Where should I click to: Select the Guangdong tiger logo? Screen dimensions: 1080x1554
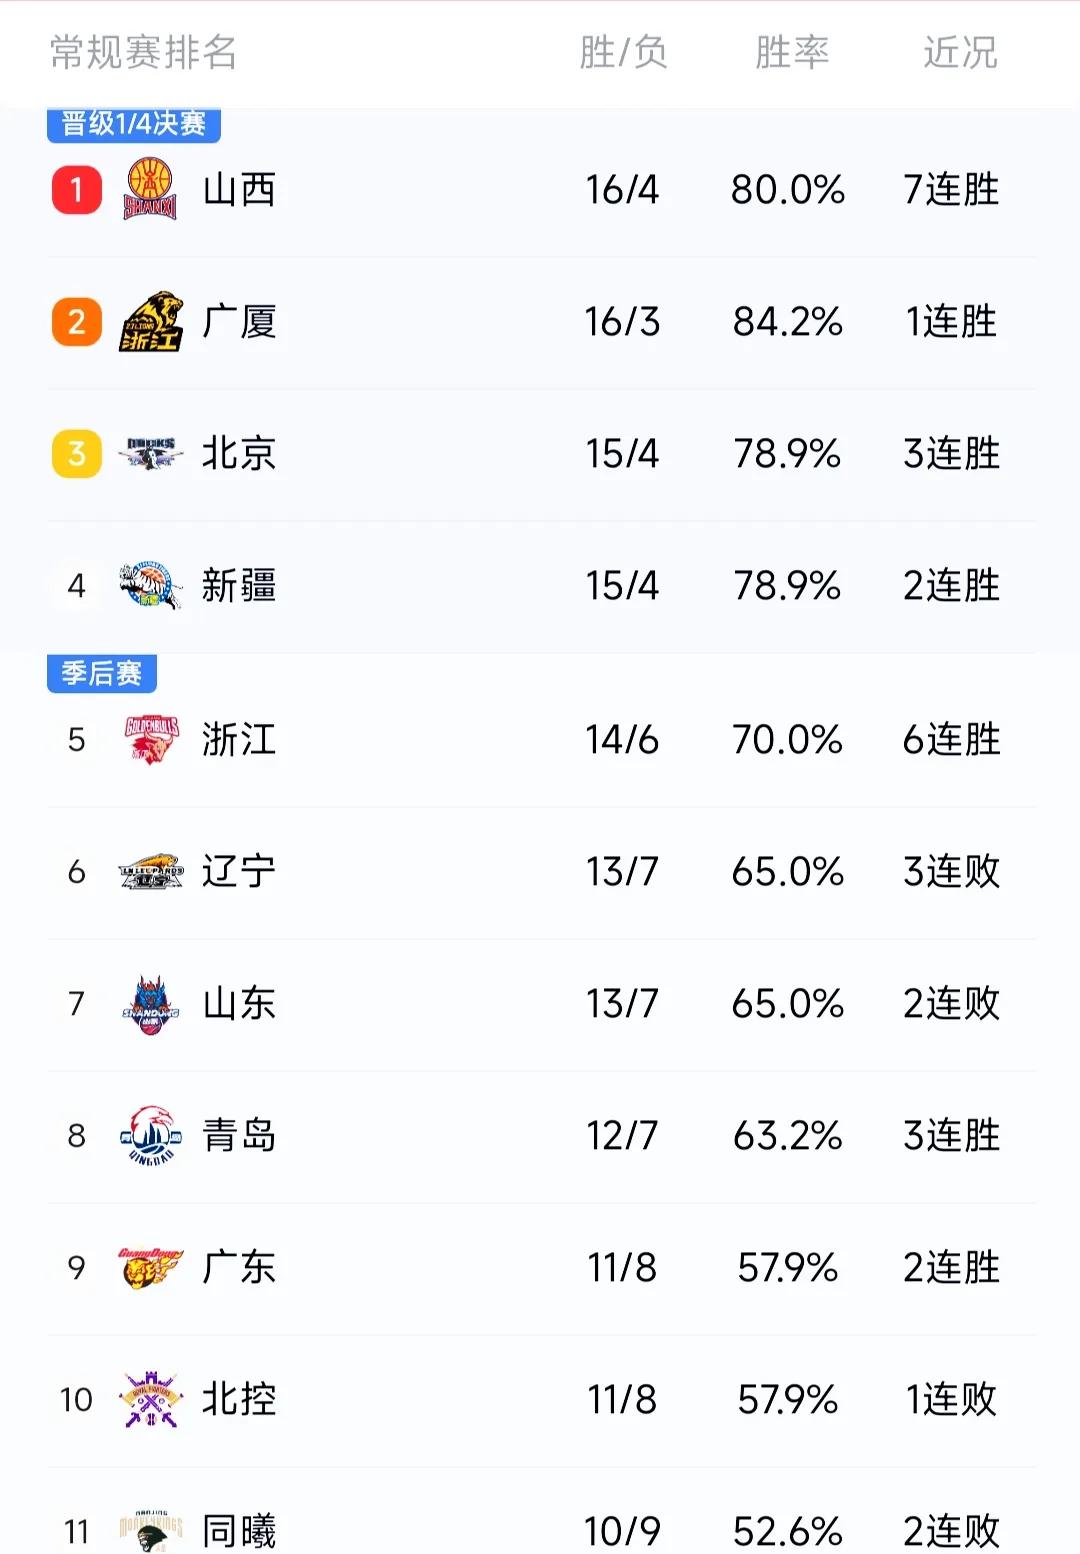coord(151,1268)
